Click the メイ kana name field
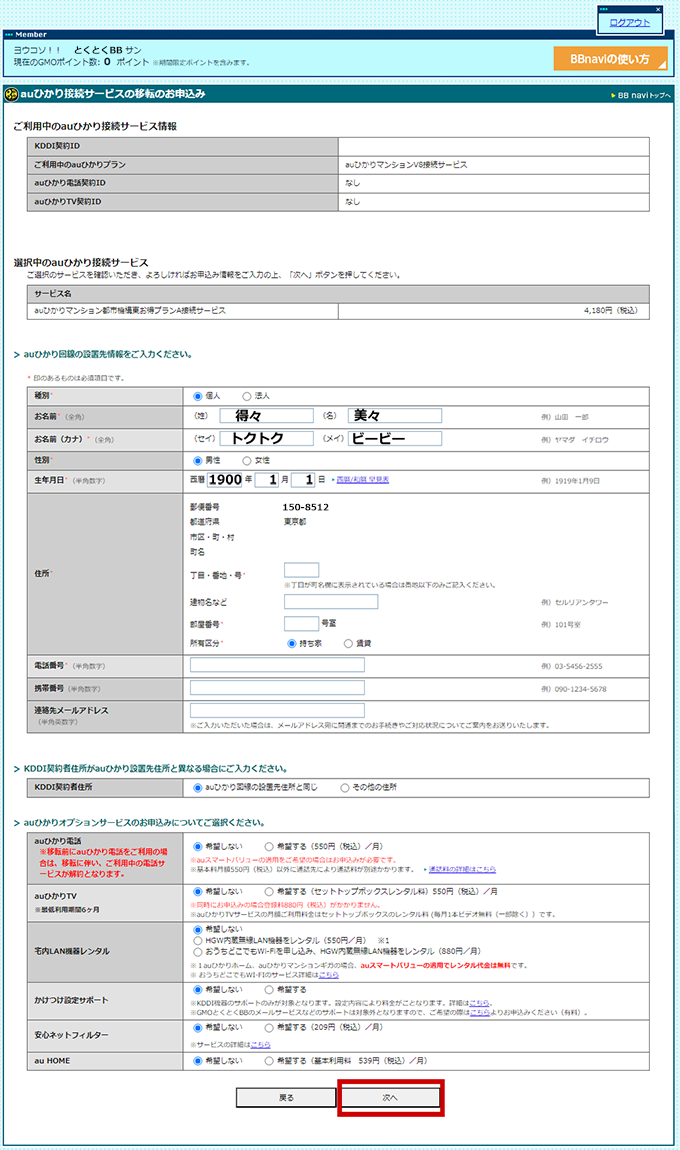The image size is (680, 1150). click(395, 438)
